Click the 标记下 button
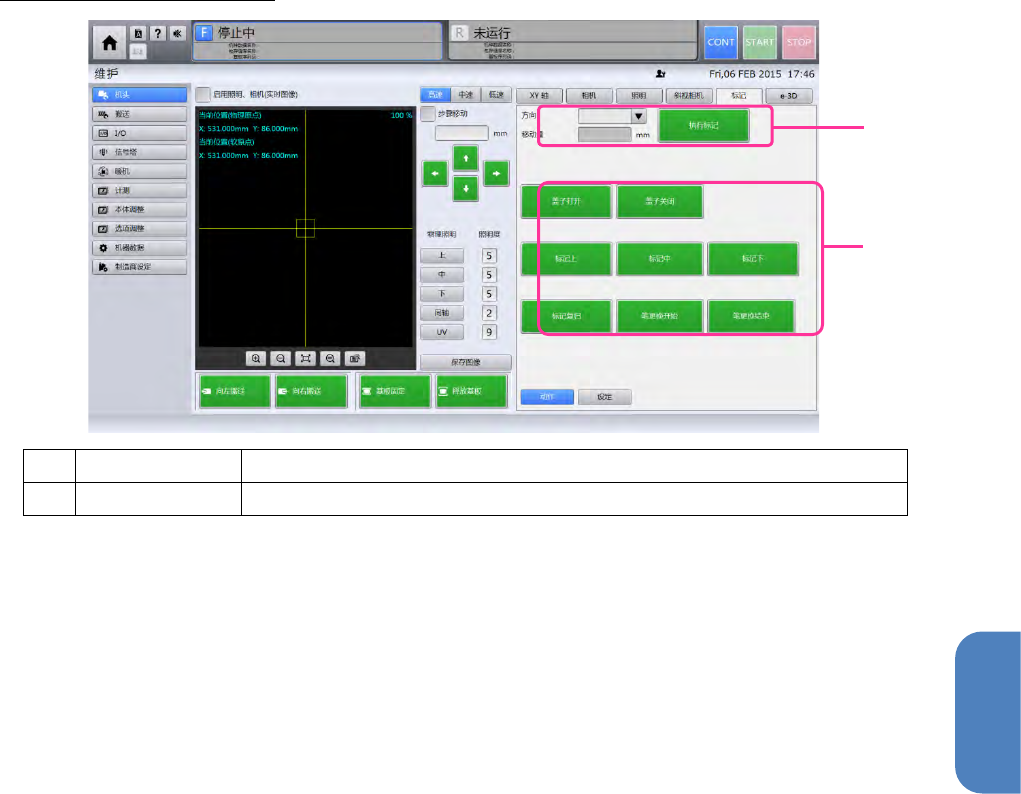Viewport: 1021px width, 794px height. point(752,259)
